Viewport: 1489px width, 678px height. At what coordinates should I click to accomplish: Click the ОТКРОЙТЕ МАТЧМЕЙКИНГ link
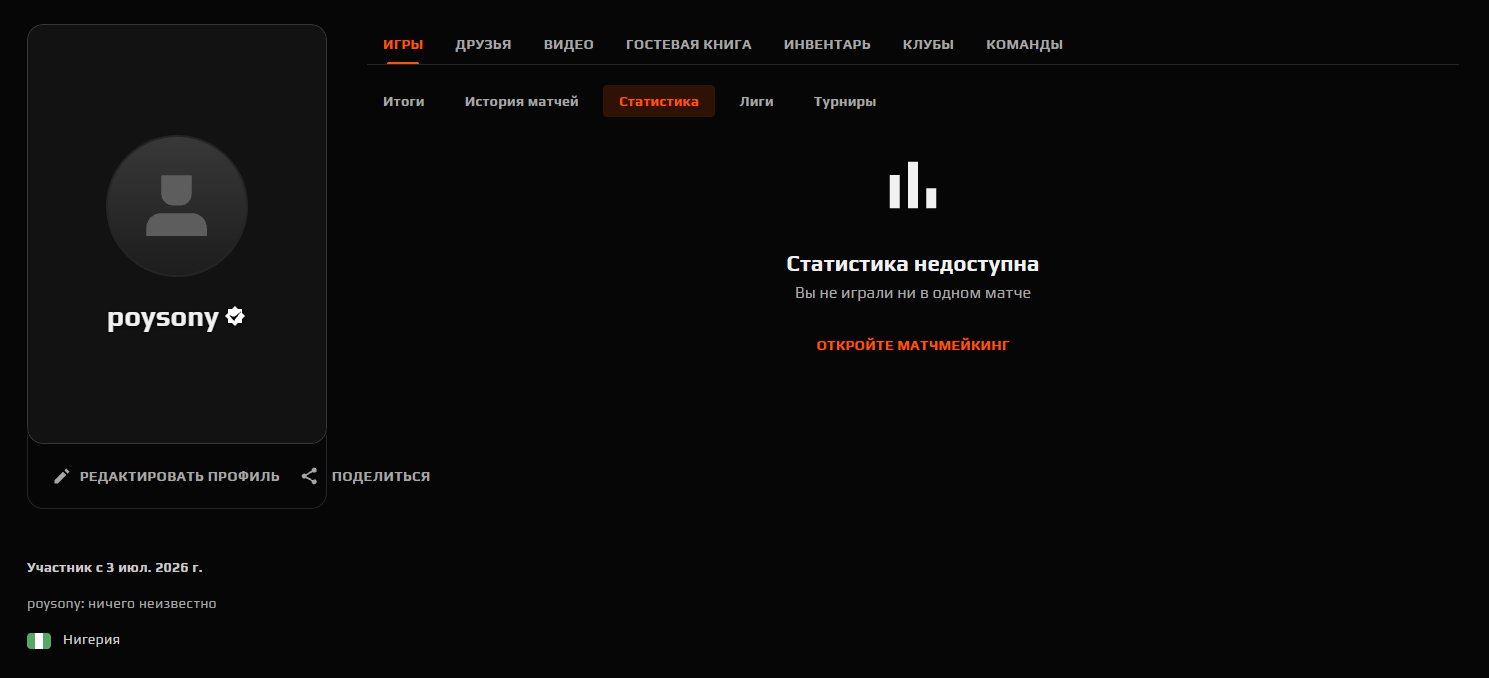pyautogui.click(x=913, y=345)
